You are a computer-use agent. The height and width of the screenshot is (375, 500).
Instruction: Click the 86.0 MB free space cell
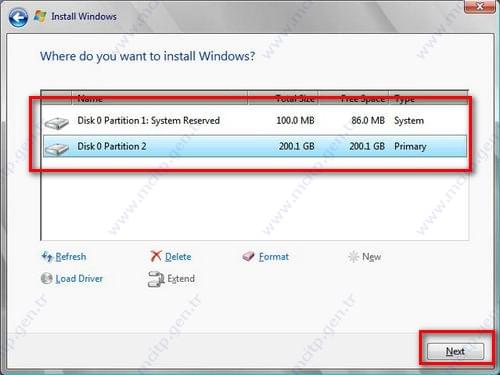coord(368,120)
